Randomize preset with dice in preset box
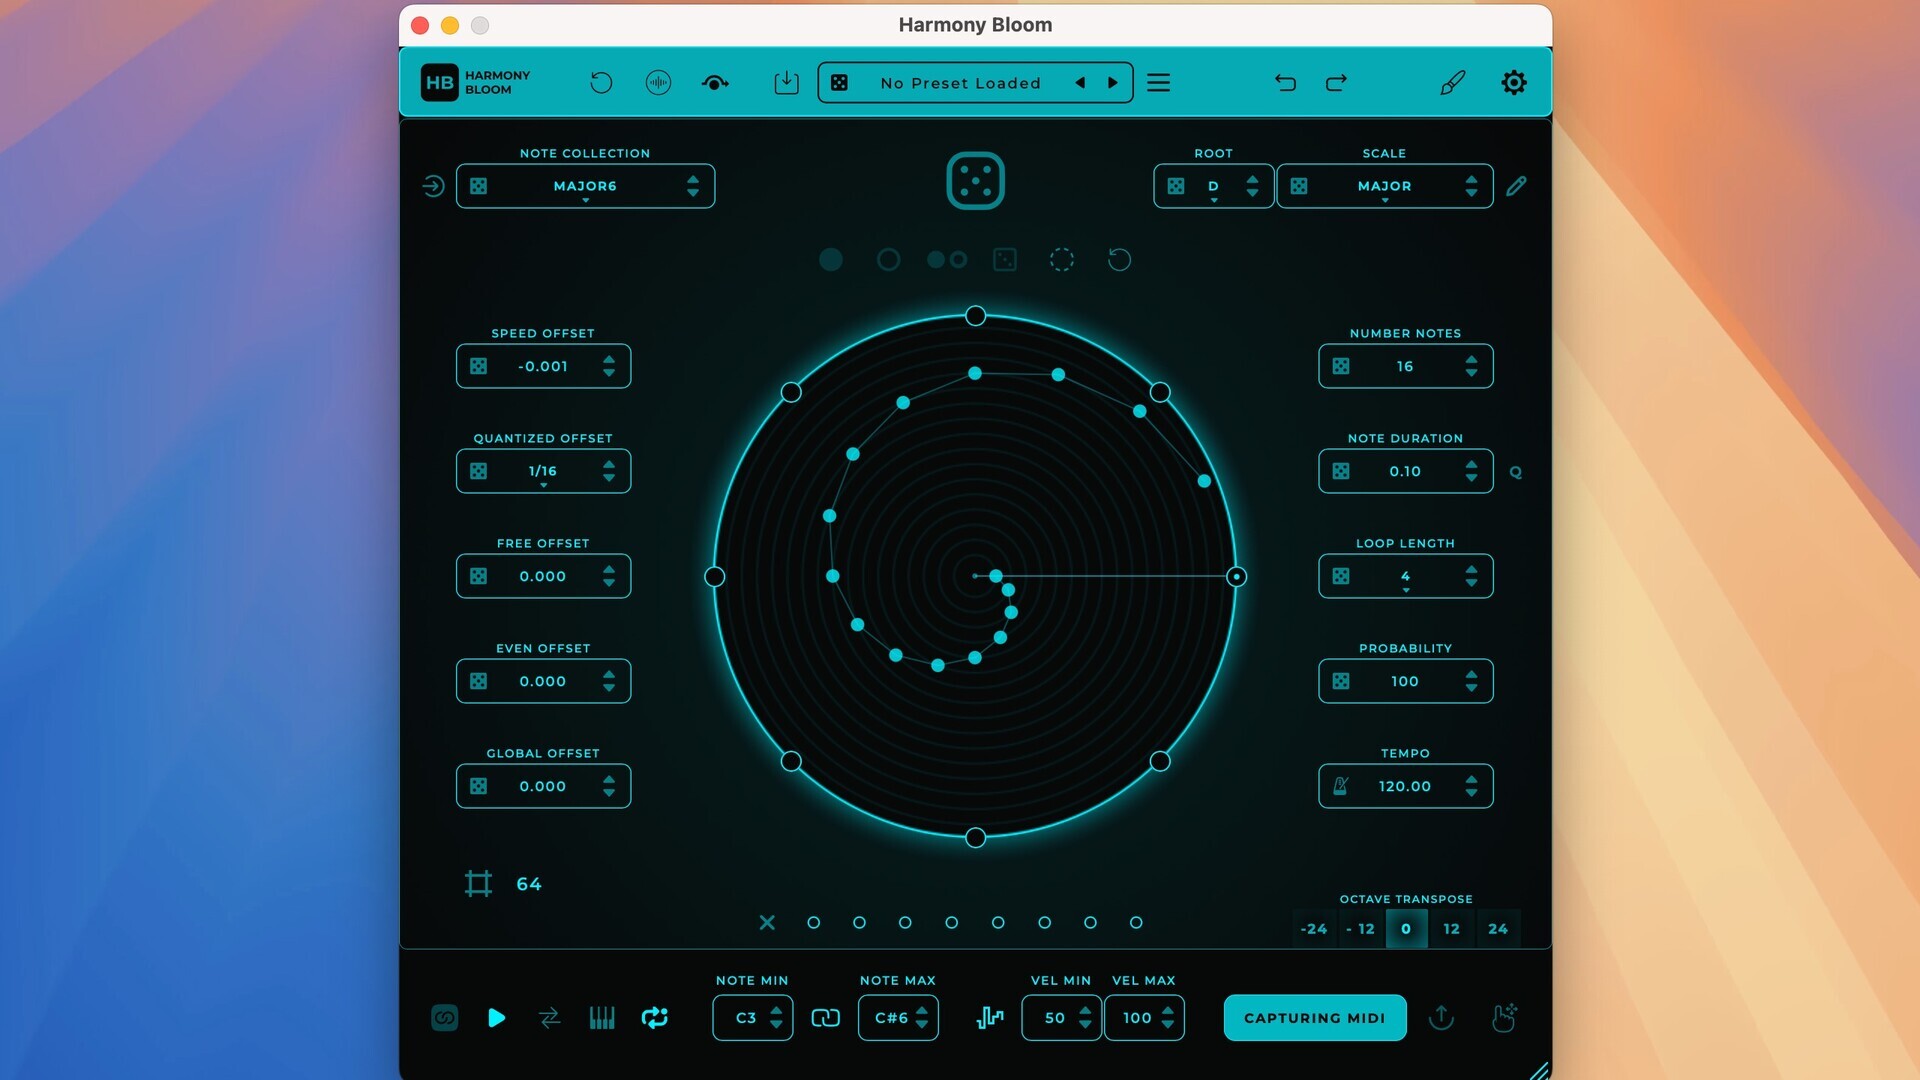The height and width of the screenshot is (1080, 1920). click(840, 83)
